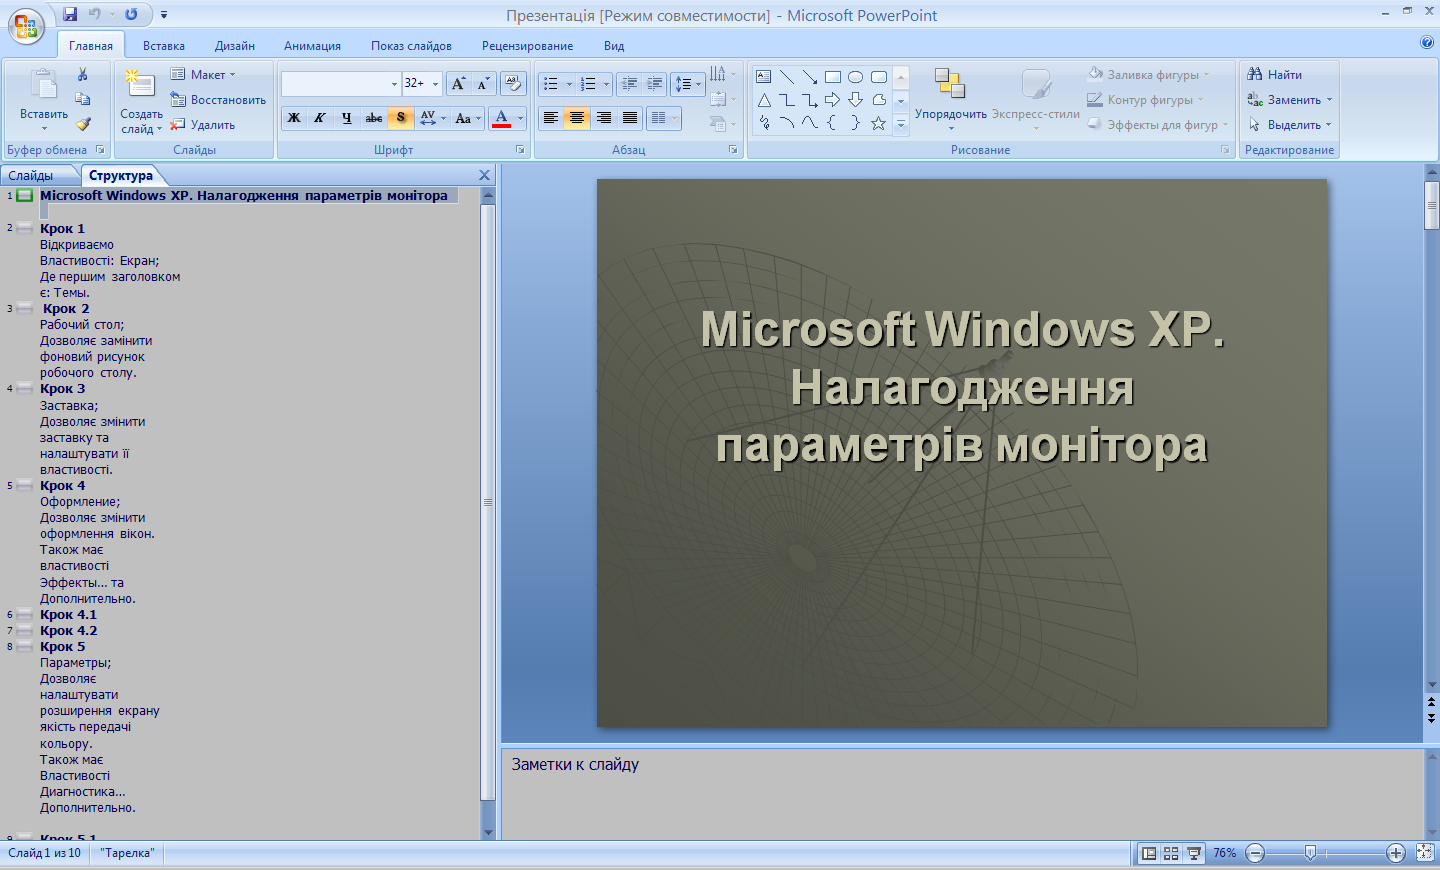The width and height of the screenshot is (1440, 870).
Task: Expand the shapes gallery More arrow
Action: 901,125
